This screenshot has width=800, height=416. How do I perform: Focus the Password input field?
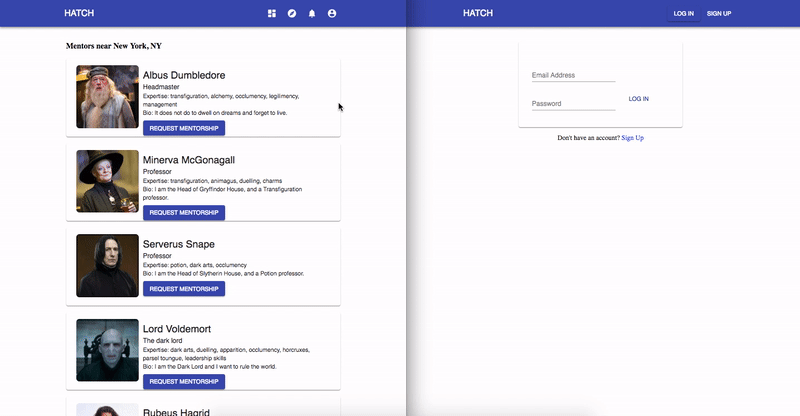(x=573, y=104)
